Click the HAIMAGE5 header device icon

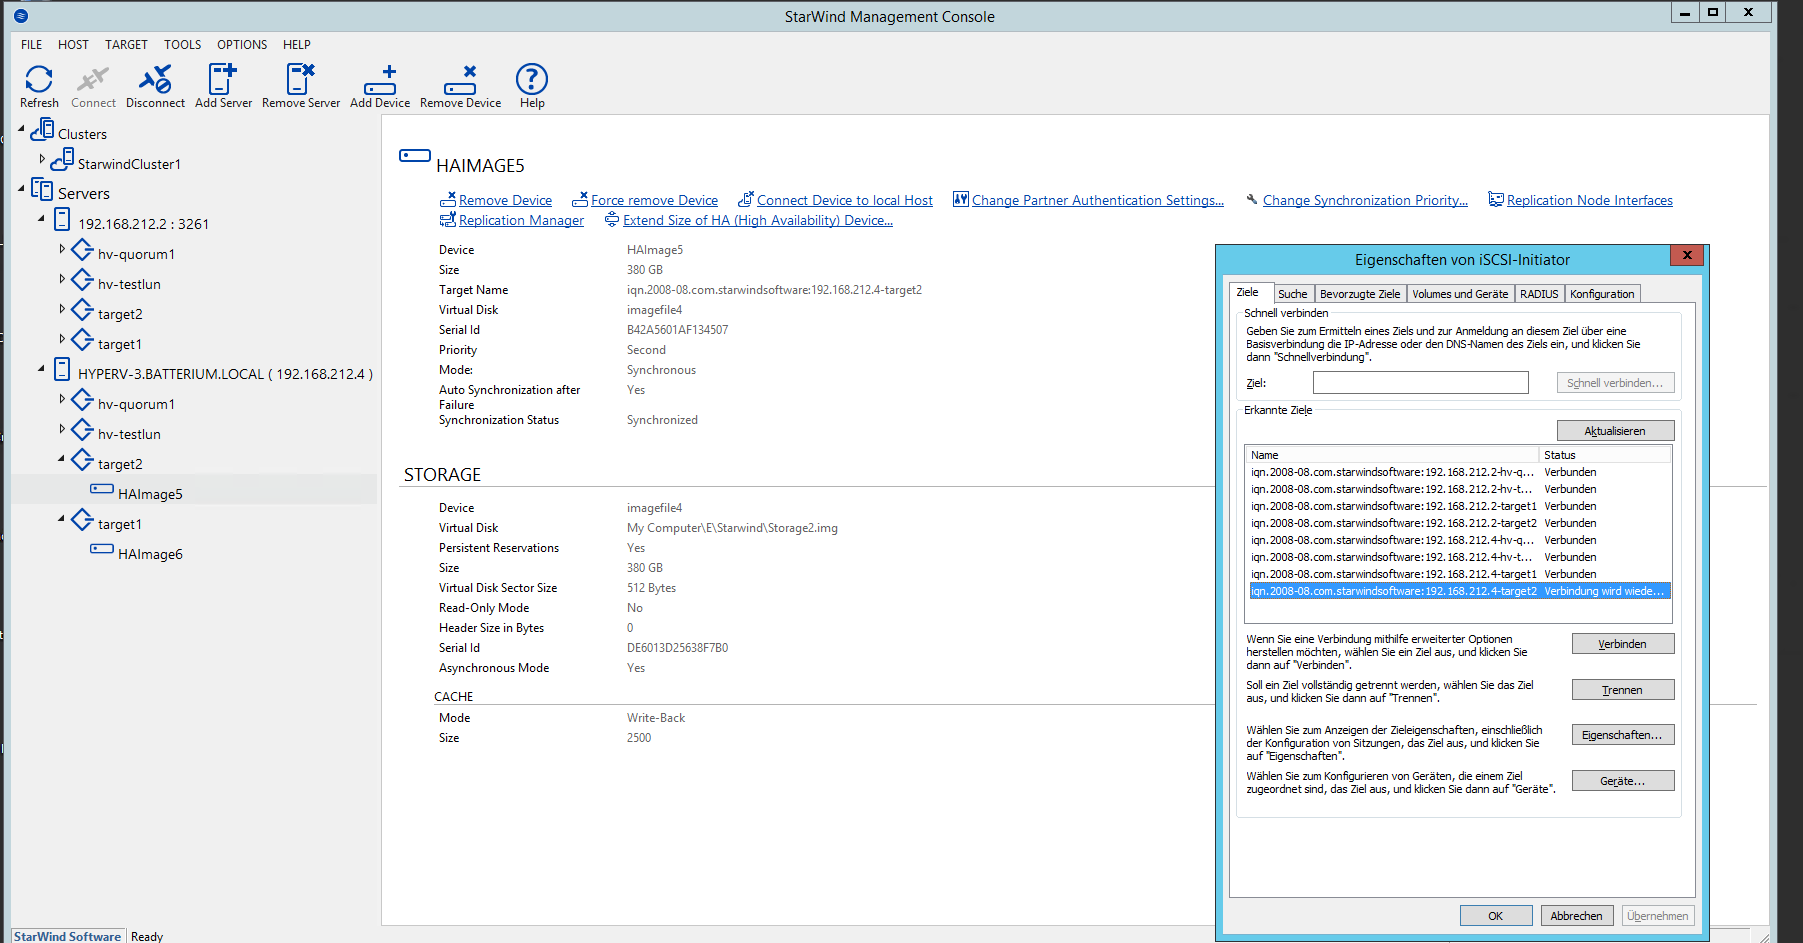coord(415,156)
